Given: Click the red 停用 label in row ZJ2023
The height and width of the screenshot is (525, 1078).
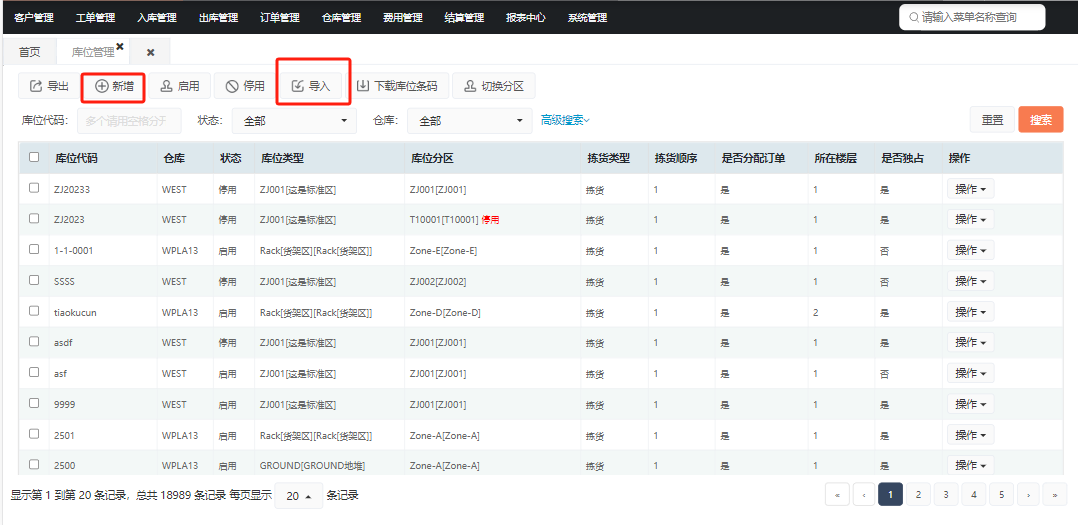Looking at the screenshot, I should point(490,220).
